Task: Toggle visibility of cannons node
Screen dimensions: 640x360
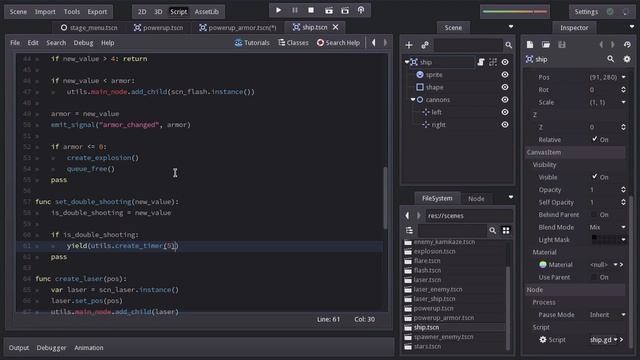Action: pyautogui.click(x=505, y=100)
